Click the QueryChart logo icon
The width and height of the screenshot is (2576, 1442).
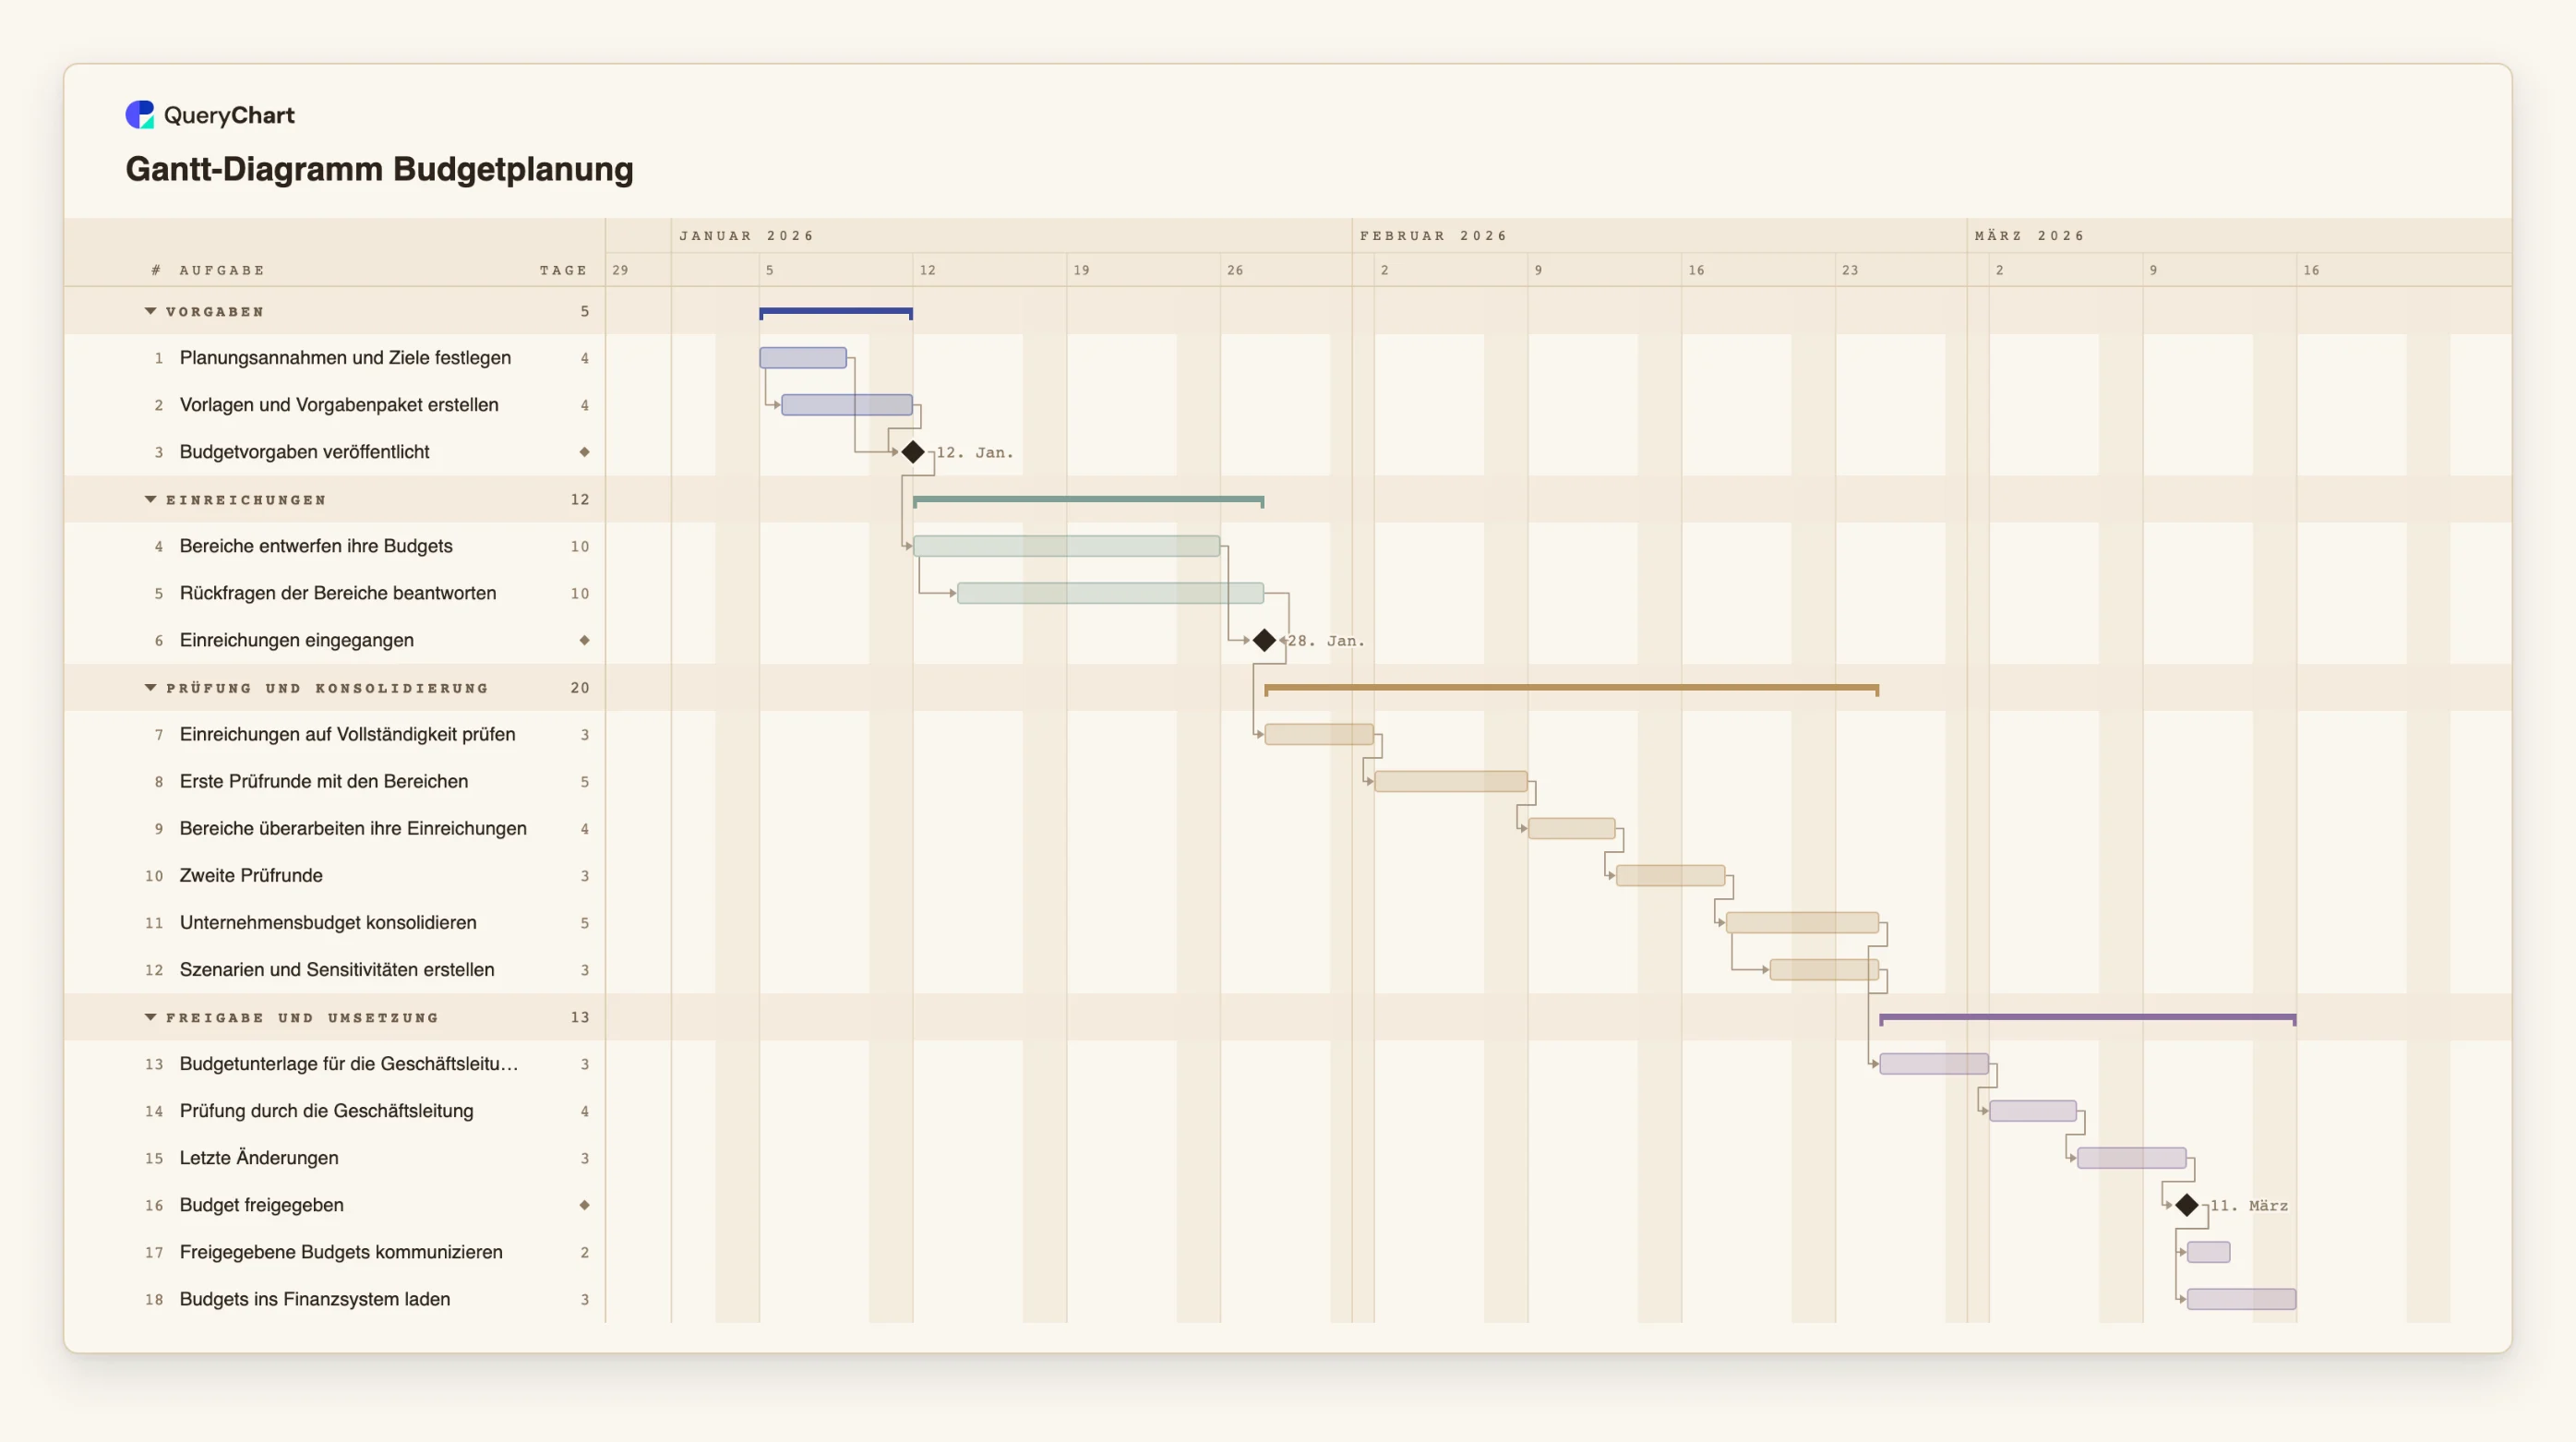tap(140, 115)
